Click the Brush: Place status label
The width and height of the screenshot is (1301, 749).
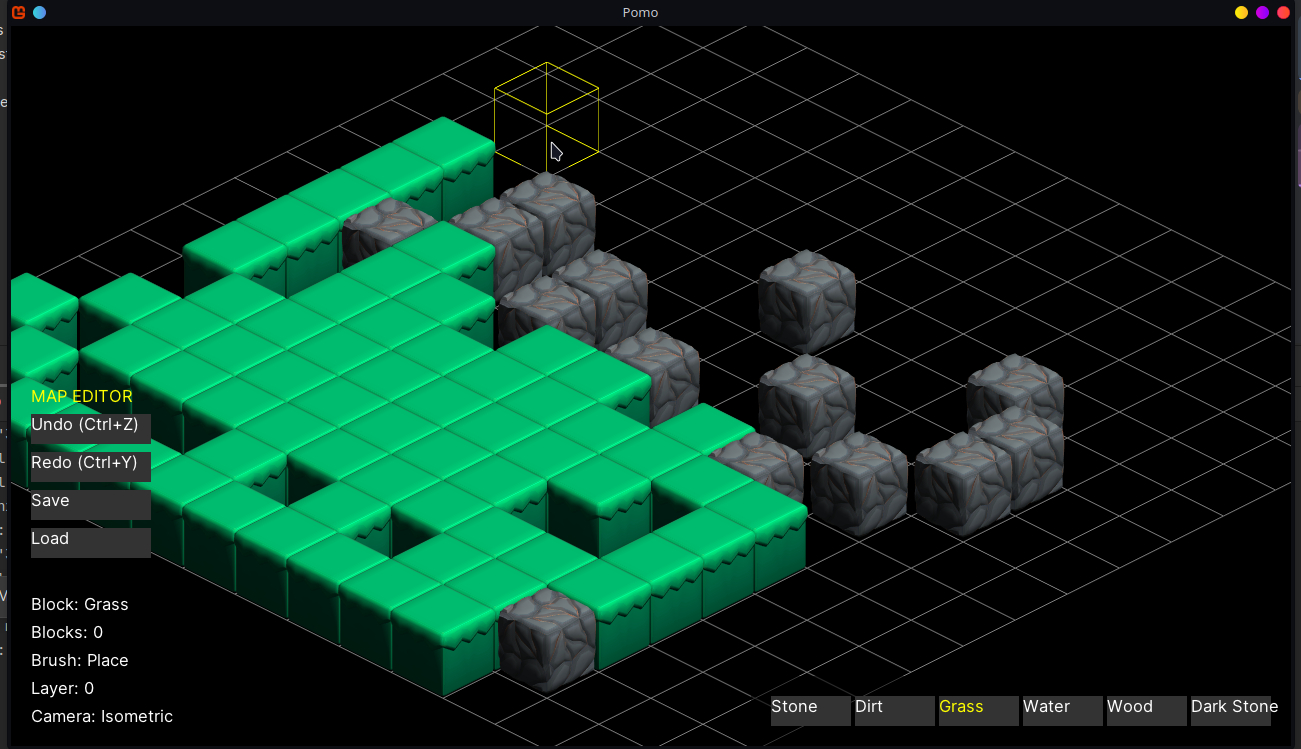coord(80,661)
